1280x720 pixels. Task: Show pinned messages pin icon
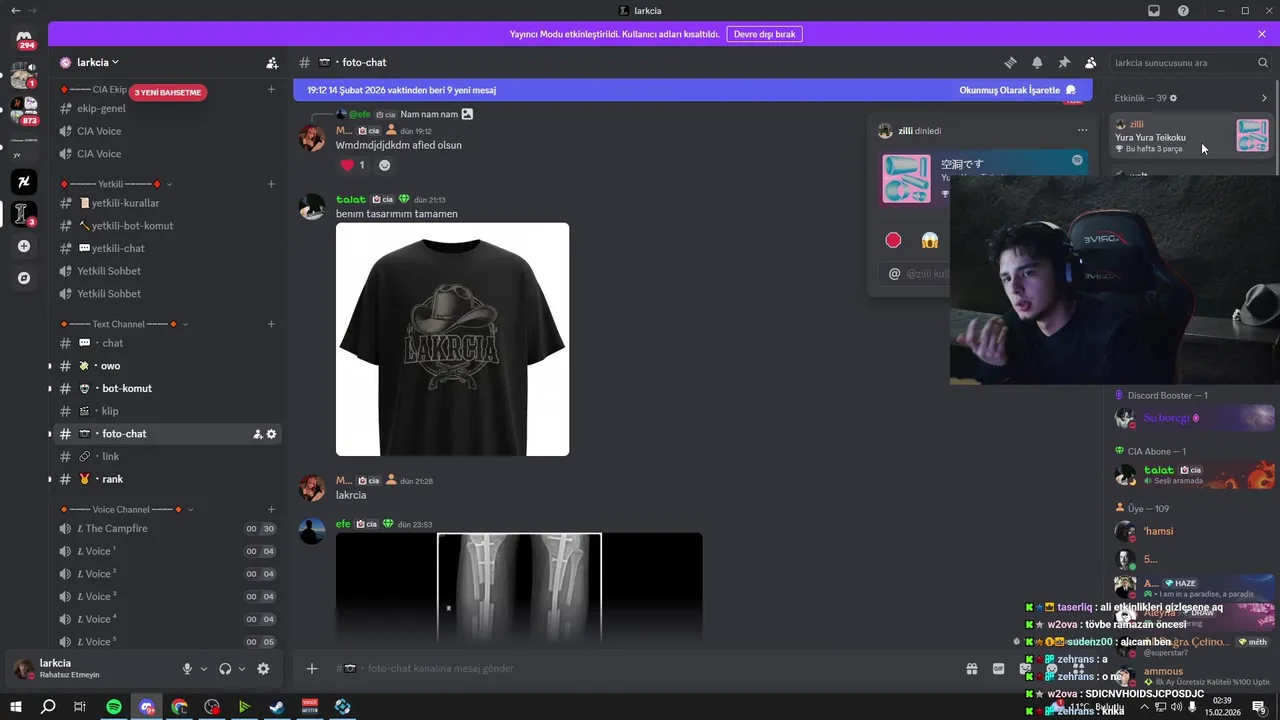point(1064,62)
